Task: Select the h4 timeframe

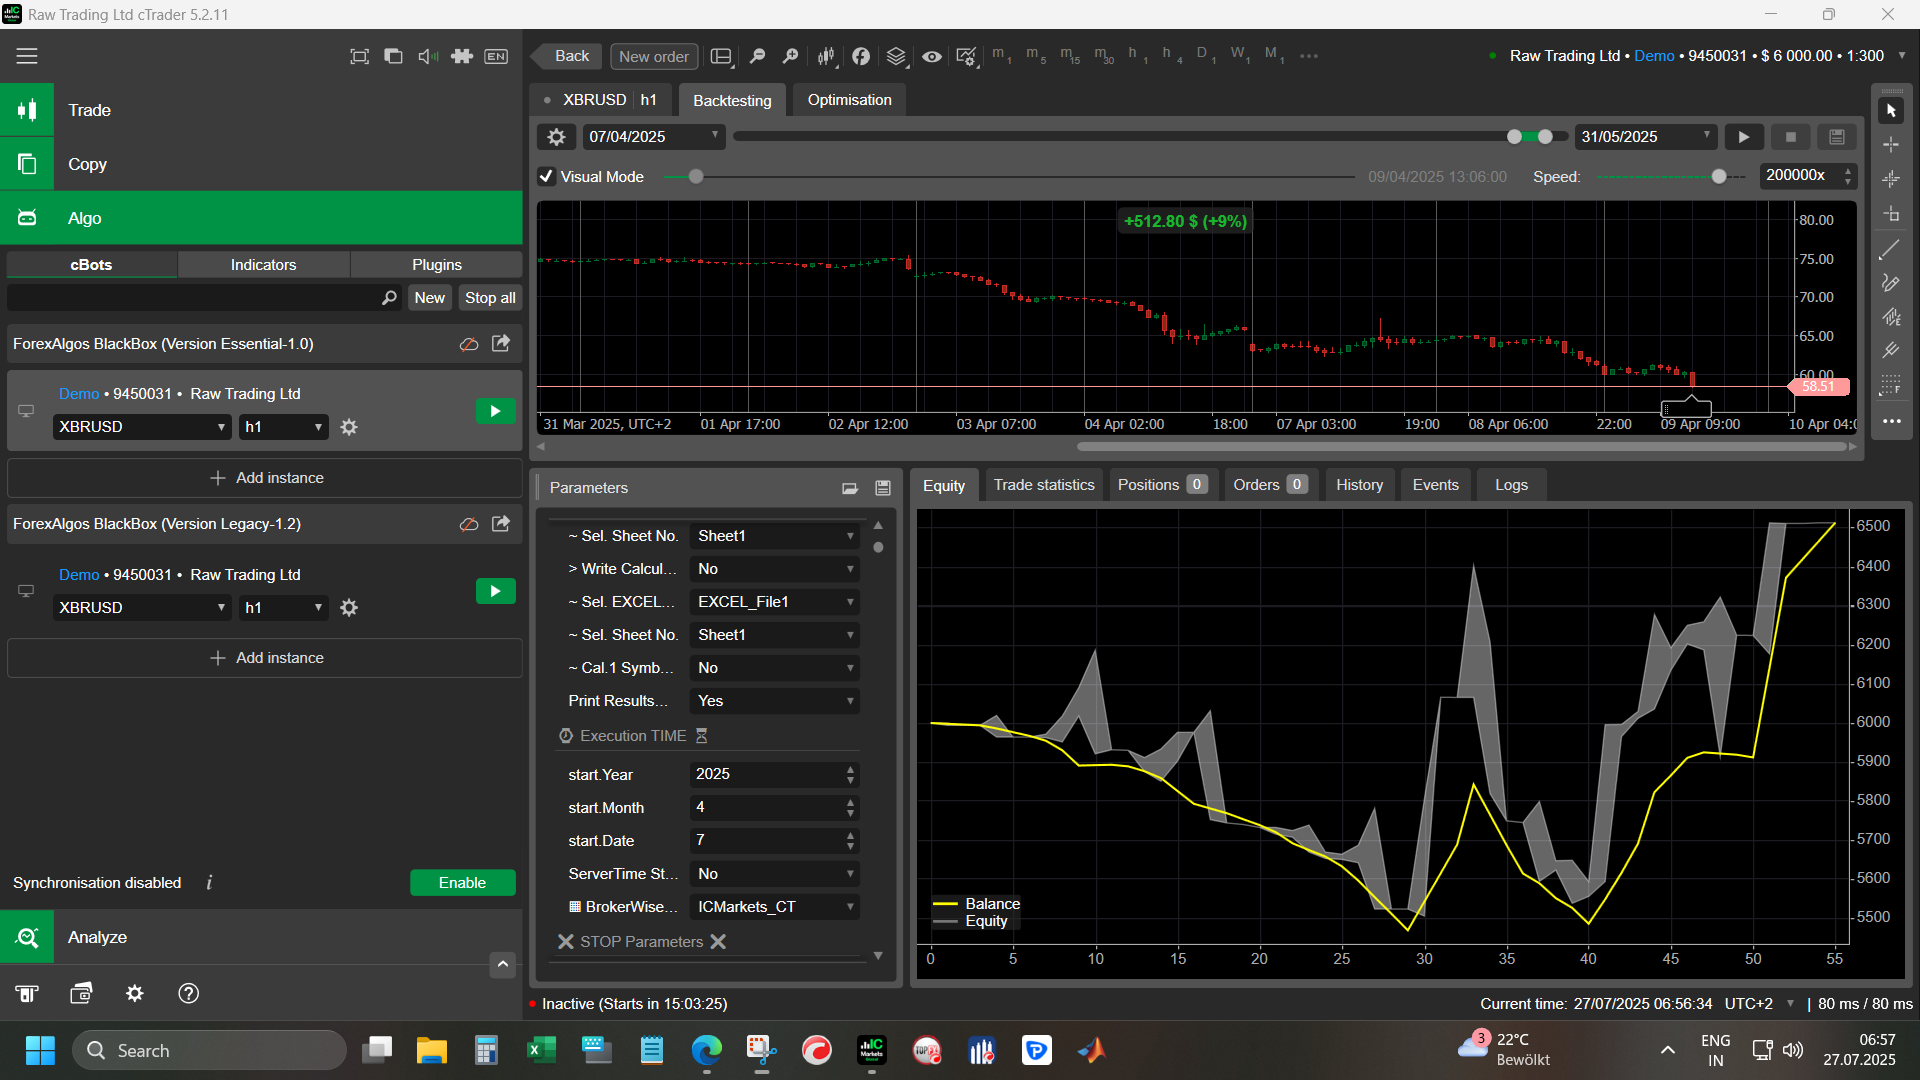Action: click(x=1171, y=55)
